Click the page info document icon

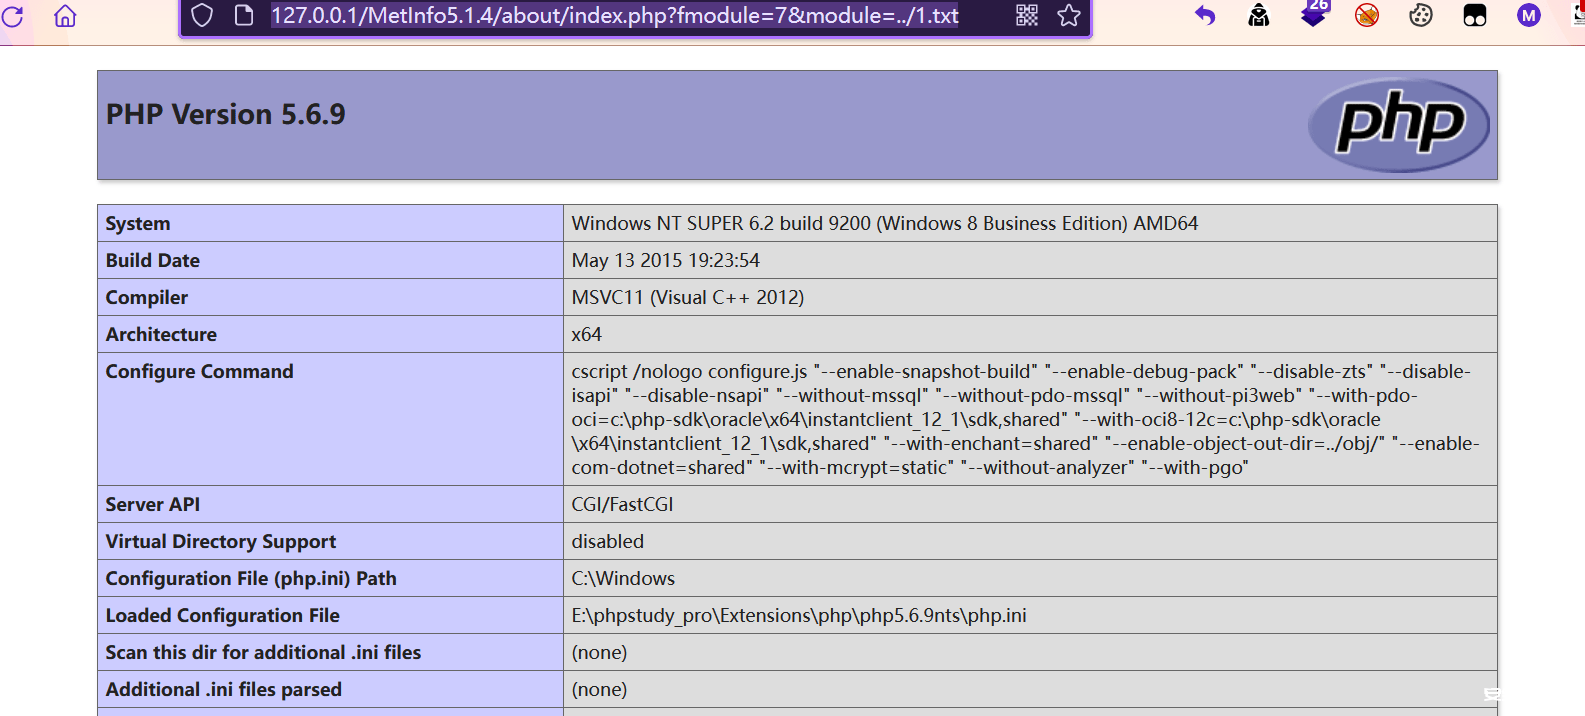(243, 15)
